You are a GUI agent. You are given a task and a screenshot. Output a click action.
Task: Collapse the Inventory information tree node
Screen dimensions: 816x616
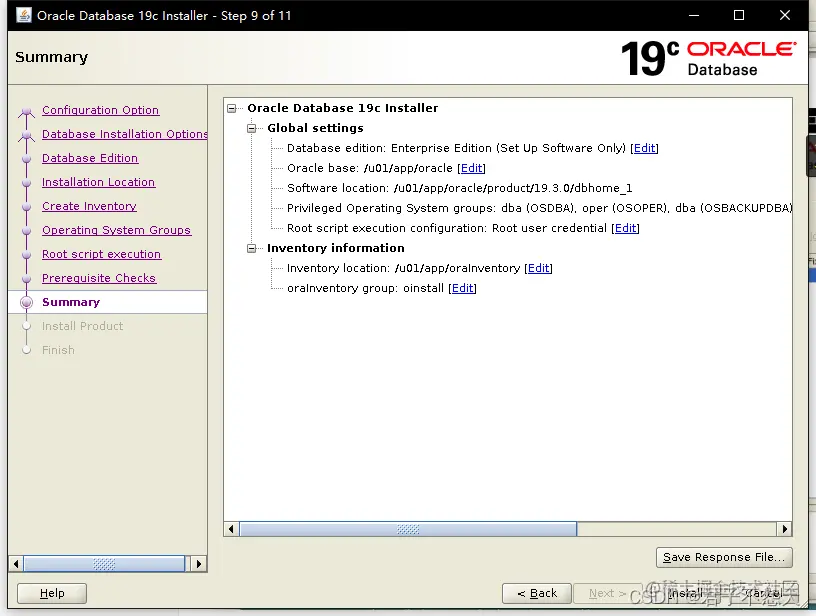click(x=252, y=249)
